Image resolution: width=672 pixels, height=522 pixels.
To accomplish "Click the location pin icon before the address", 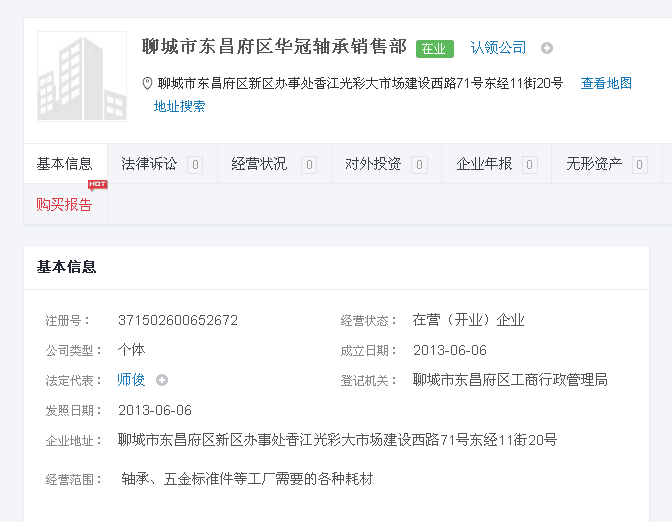I will coord(147,83).
